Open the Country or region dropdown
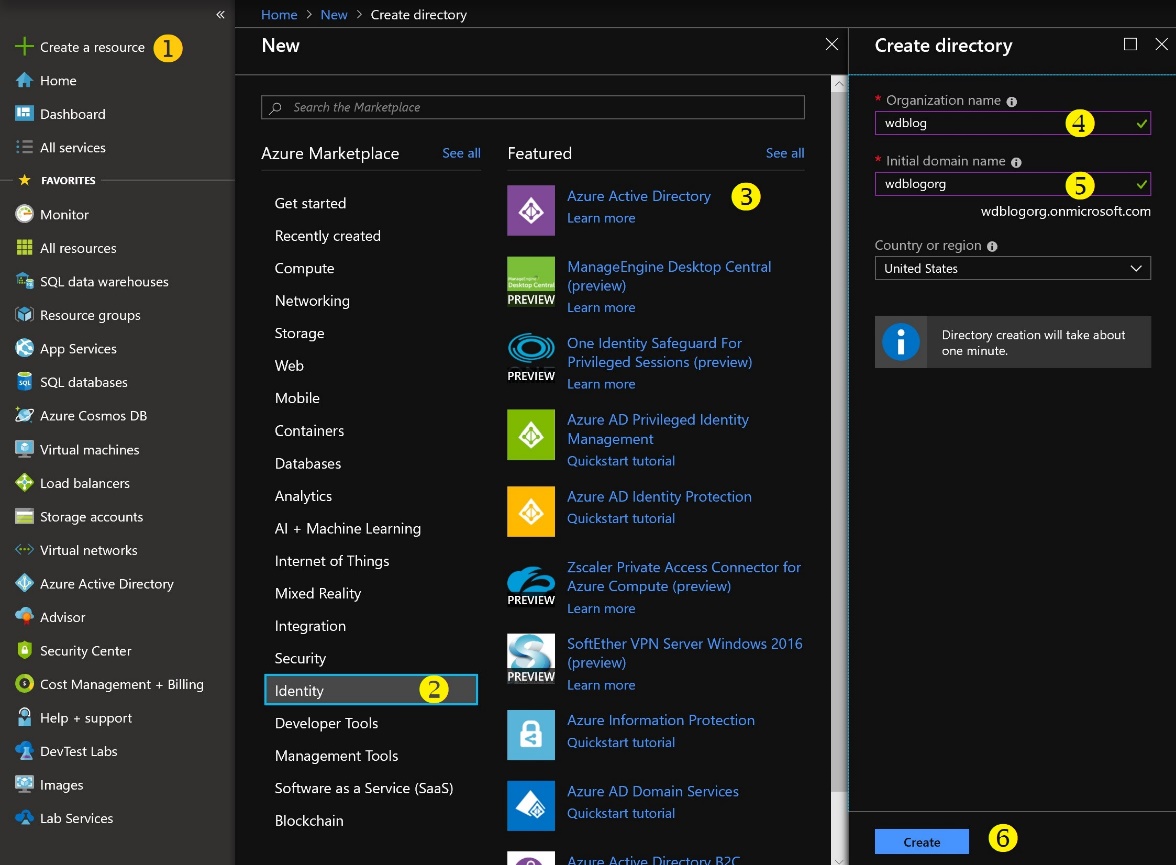1176x865 pixels. point(1012,268)
